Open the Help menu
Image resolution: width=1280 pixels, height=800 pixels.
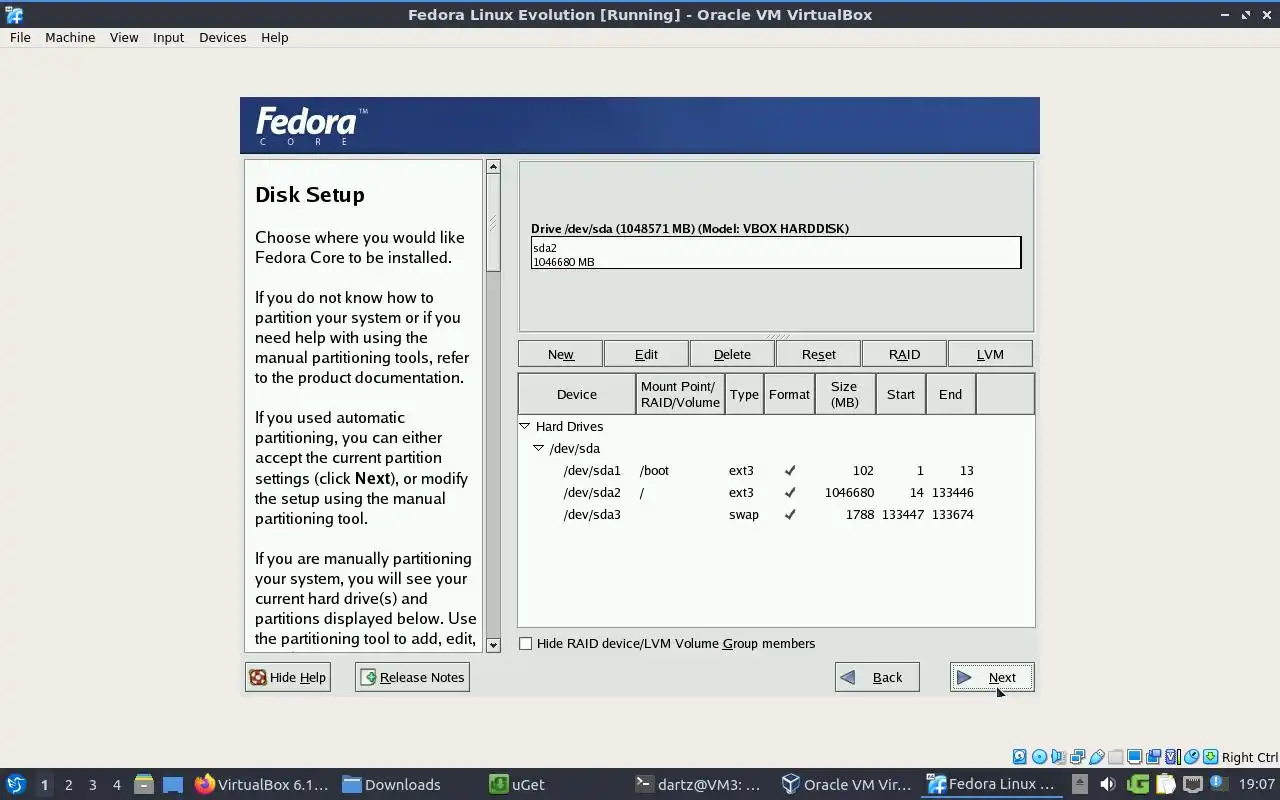(274, 37)
